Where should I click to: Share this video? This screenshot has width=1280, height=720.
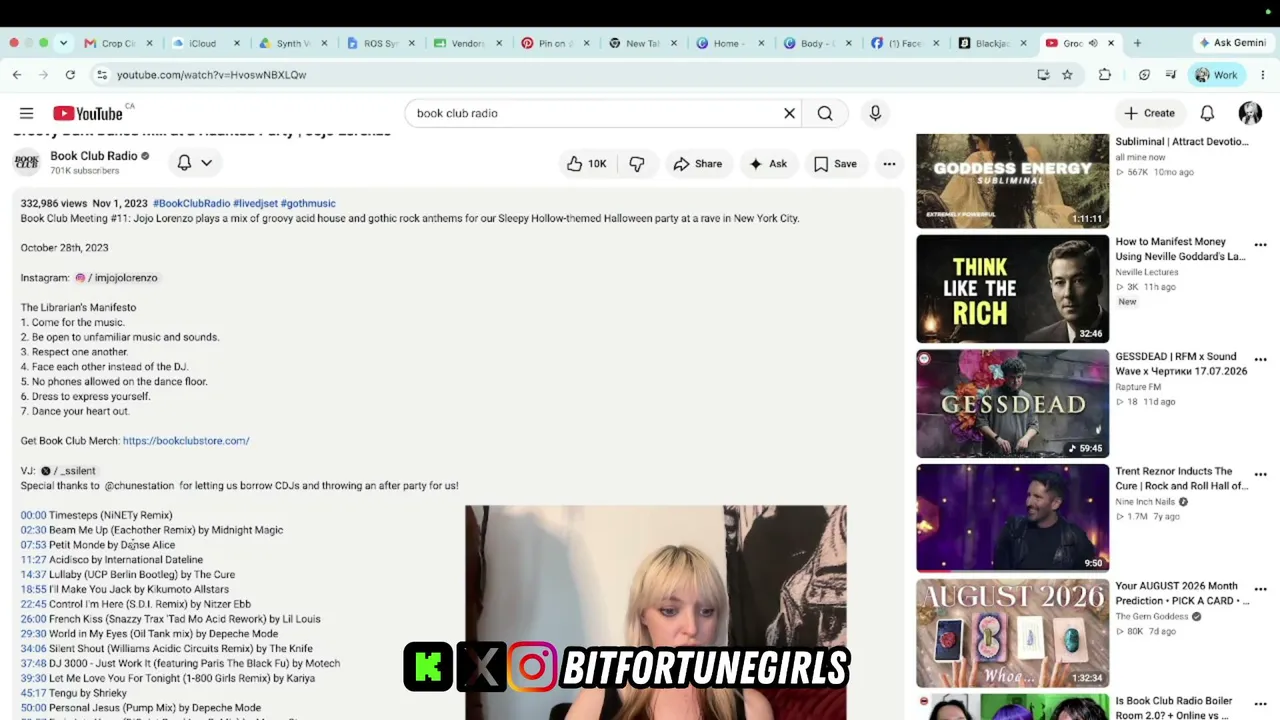(697, 164)
